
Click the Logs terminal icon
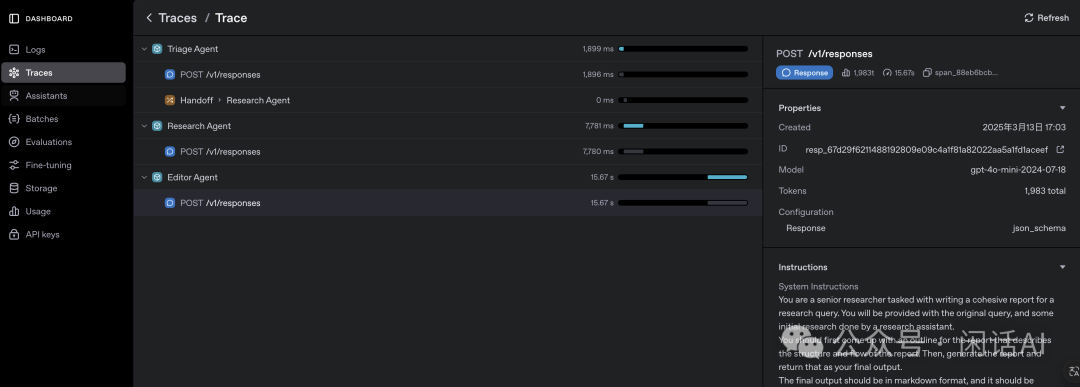(x=14, y=50)
